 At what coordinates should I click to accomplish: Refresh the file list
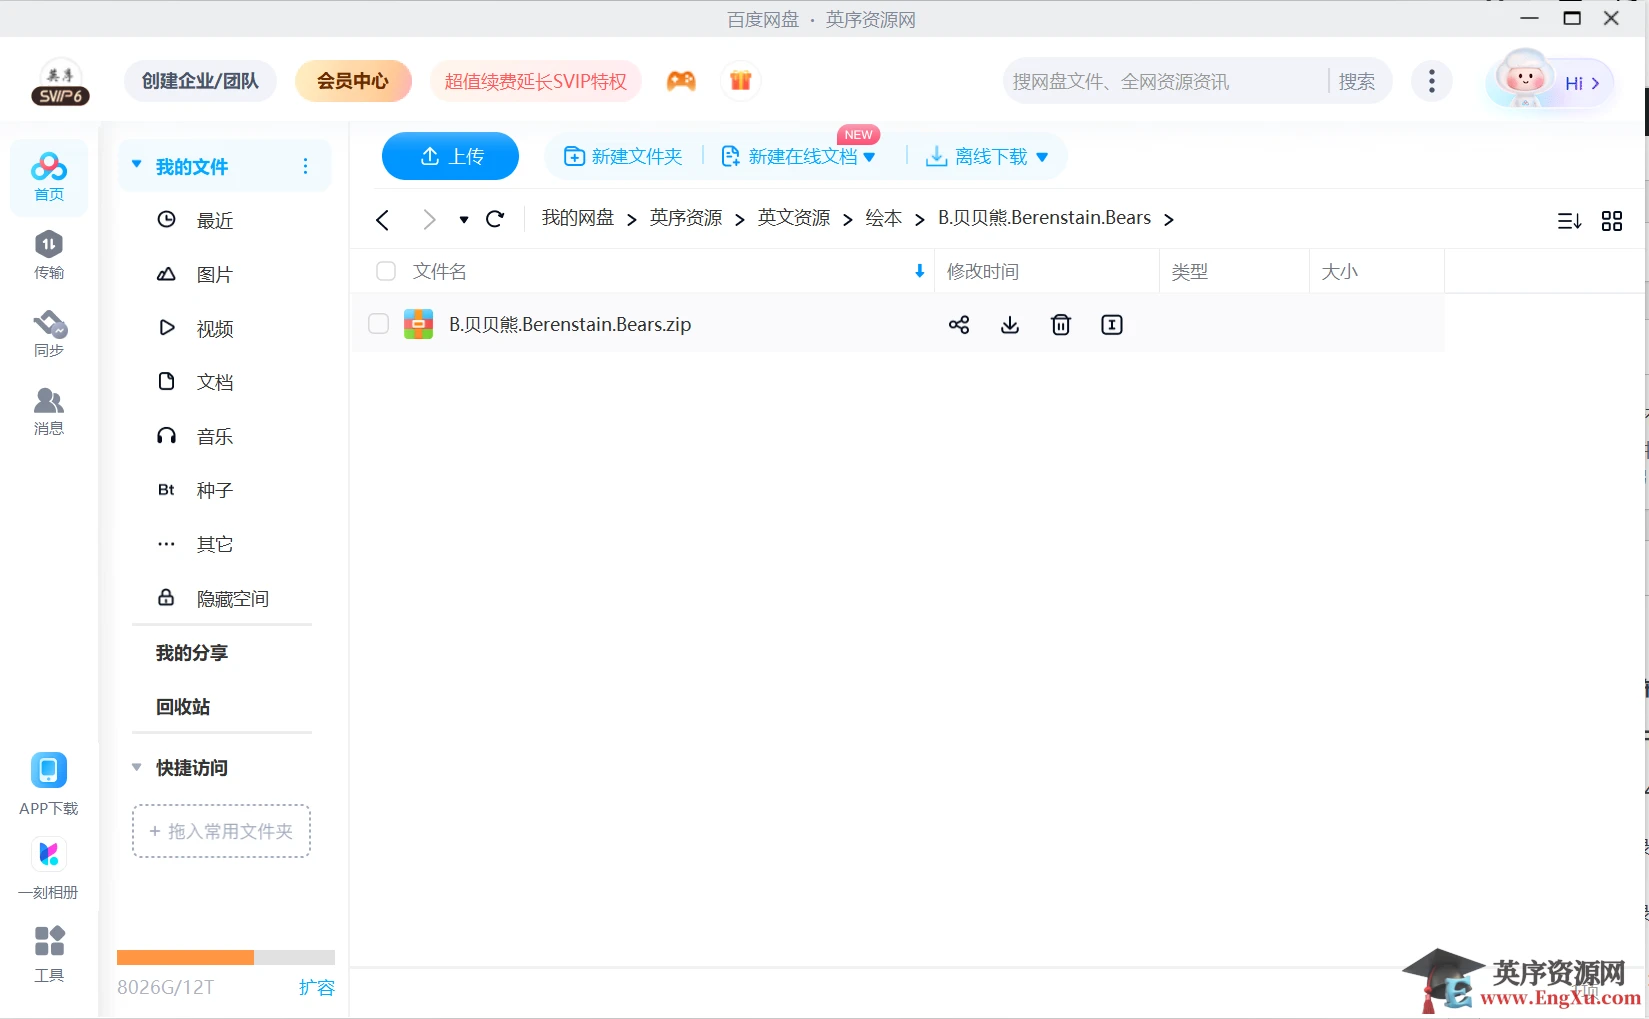[495, 218]
